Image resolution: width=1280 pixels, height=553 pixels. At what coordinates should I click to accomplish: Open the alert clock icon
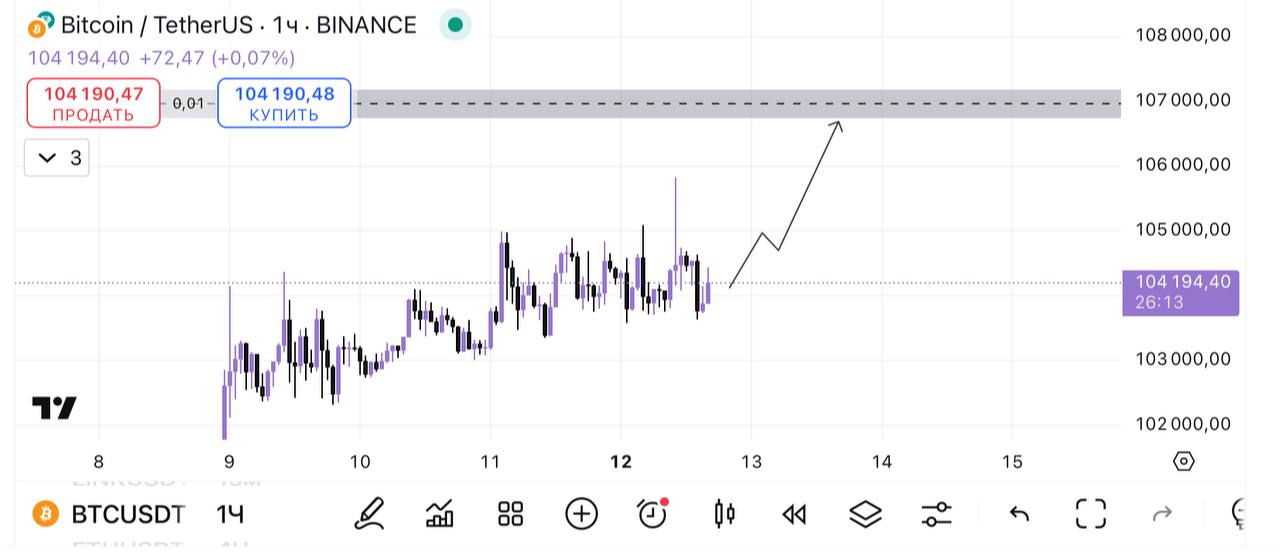coord(653,513)
